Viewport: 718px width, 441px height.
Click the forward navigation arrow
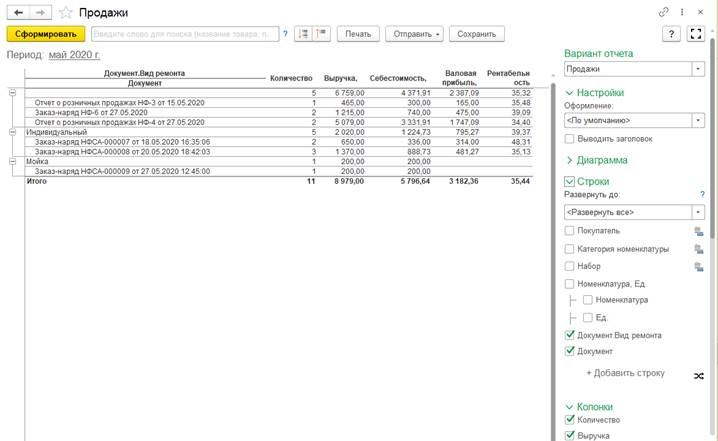tap(40, 11)
